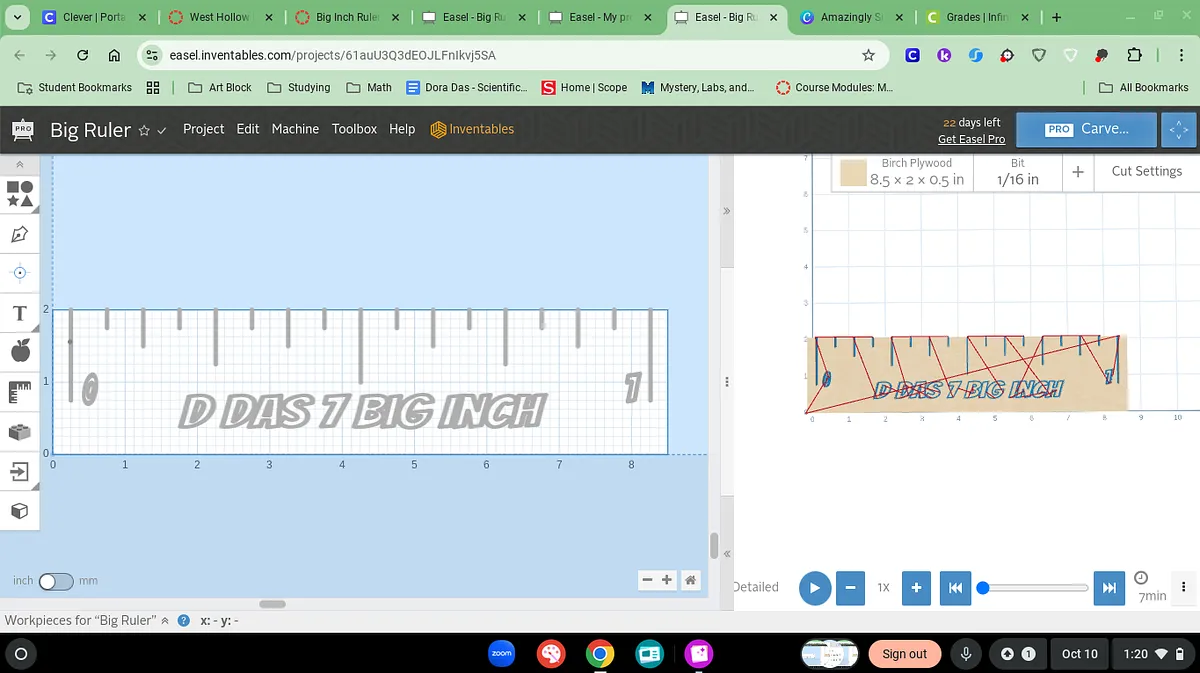
Task: Follow the Get Easel Pro link
Action: coord(970,139)
